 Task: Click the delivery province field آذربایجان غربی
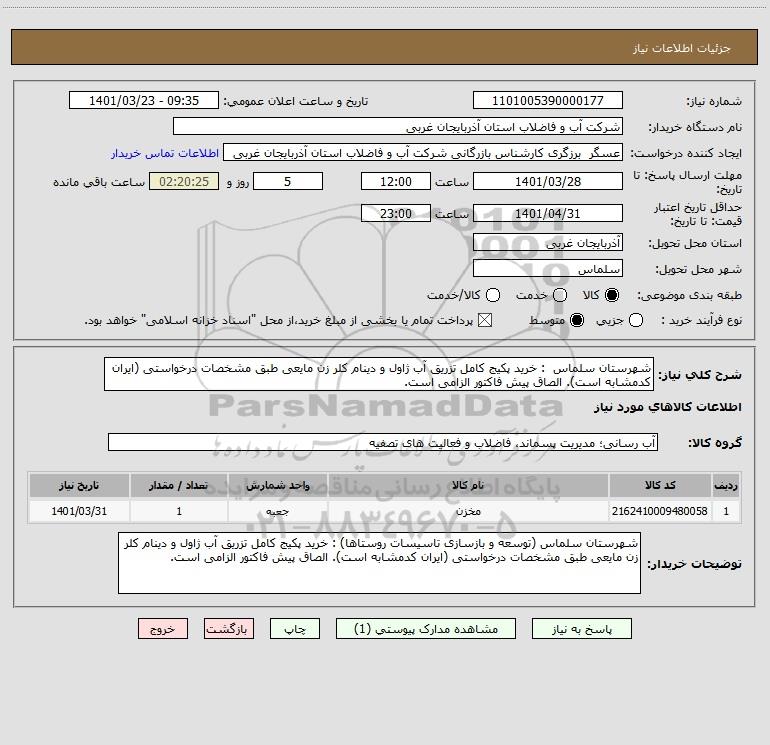[x=548, y=243]
